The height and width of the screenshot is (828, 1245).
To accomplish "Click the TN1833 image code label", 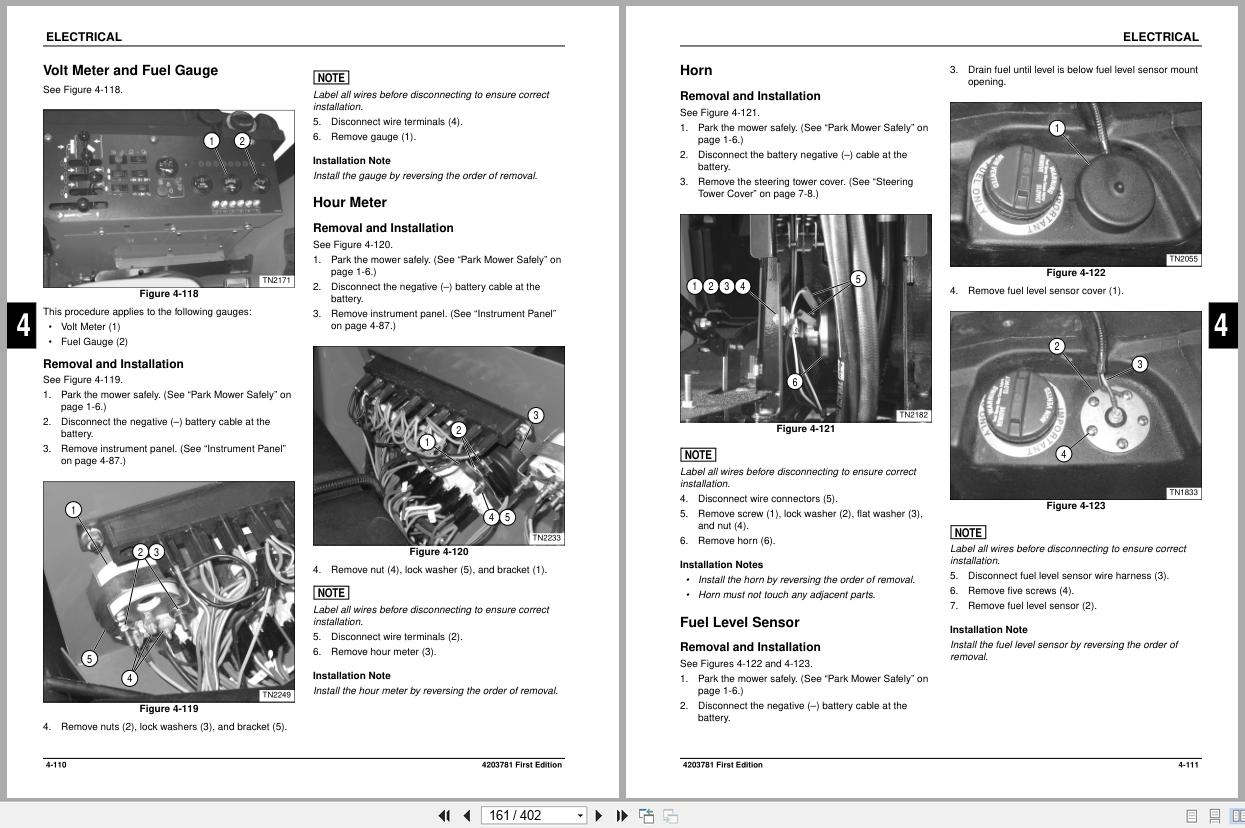I will [1184, 492].
